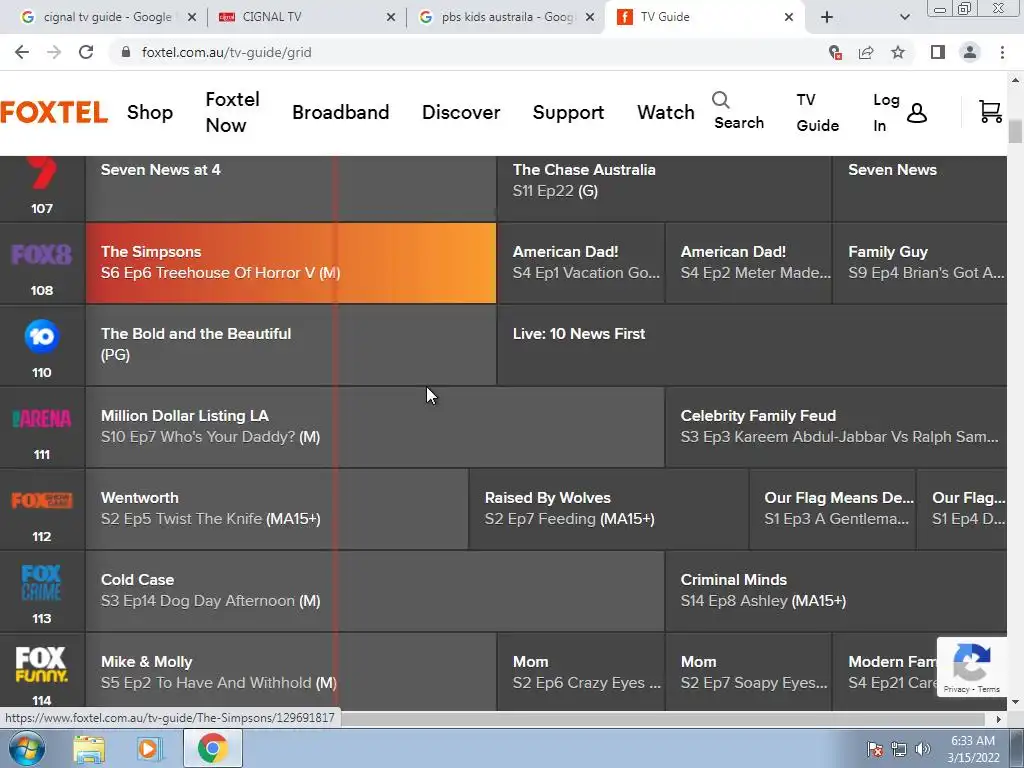Go forward in browser history
Image resolution: width=1024 pixels, height=768 pixels.
pos(54,52)
